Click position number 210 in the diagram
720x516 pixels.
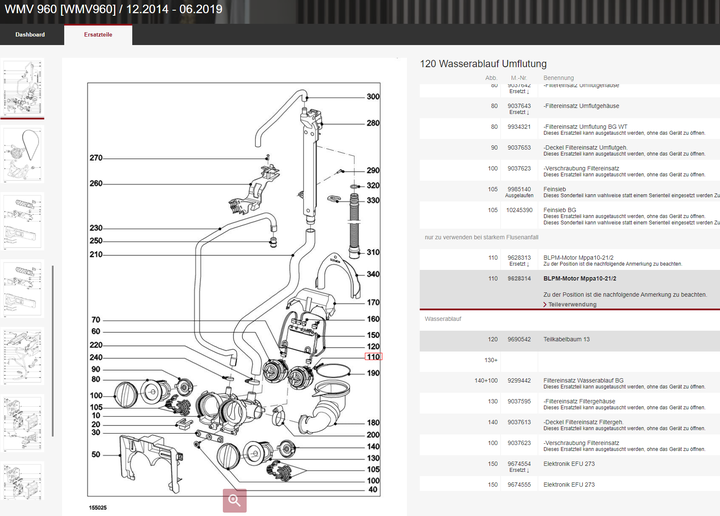pyautogui.click(x=96, y=254)
